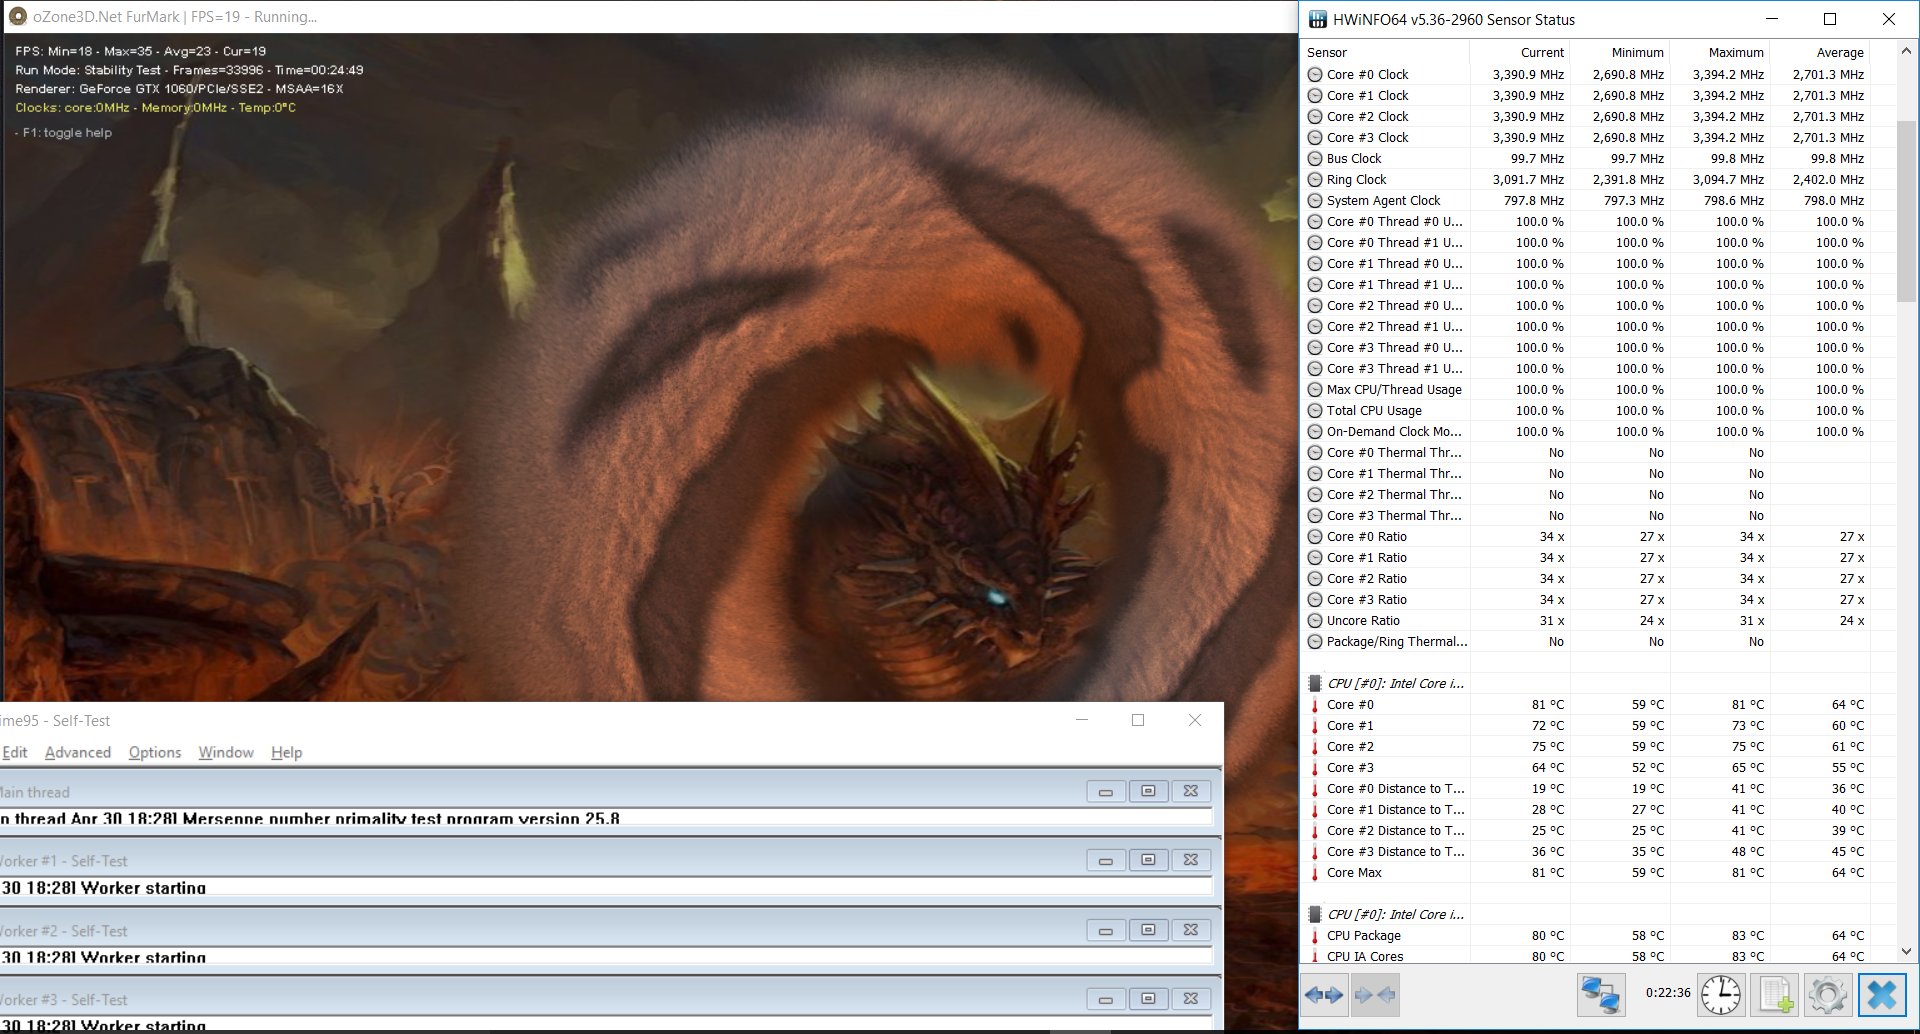Restore the Prime95 Main thread sub-window

click(x=1148, y=791)
